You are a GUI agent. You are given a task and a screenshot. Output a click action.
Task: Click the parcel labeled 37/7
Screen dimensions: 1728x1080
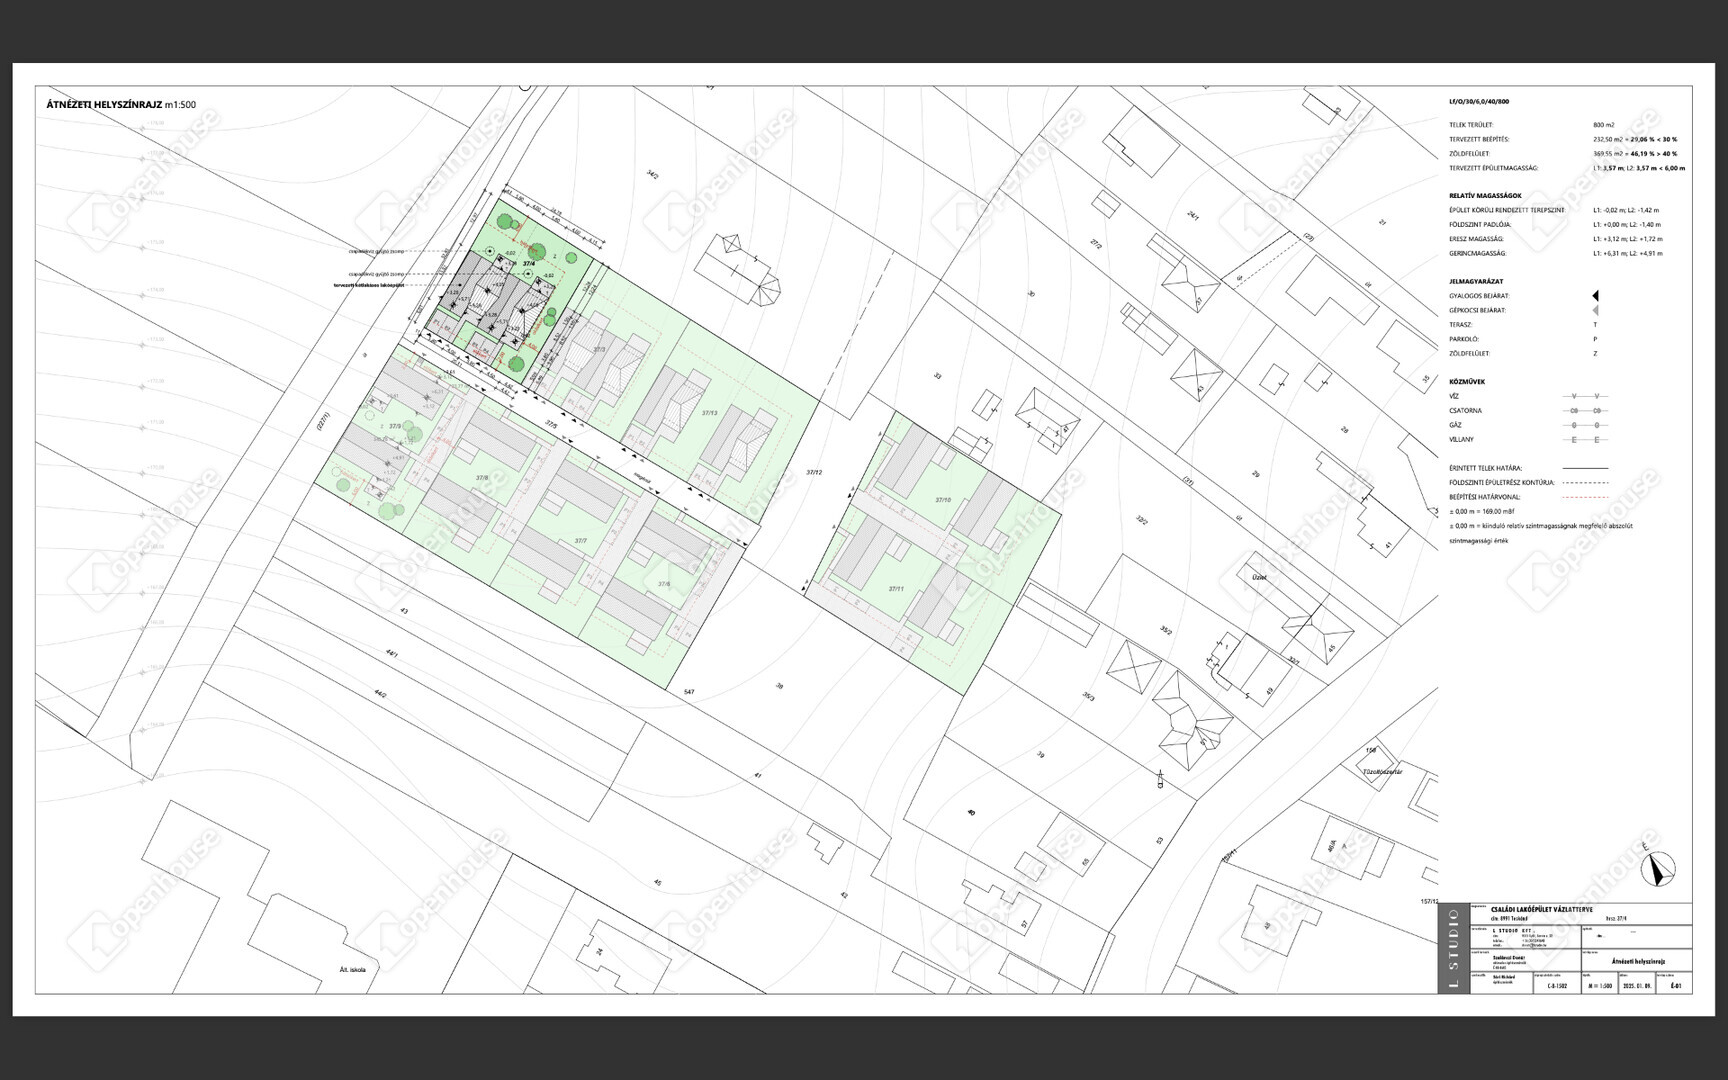(x=580, y=541)
